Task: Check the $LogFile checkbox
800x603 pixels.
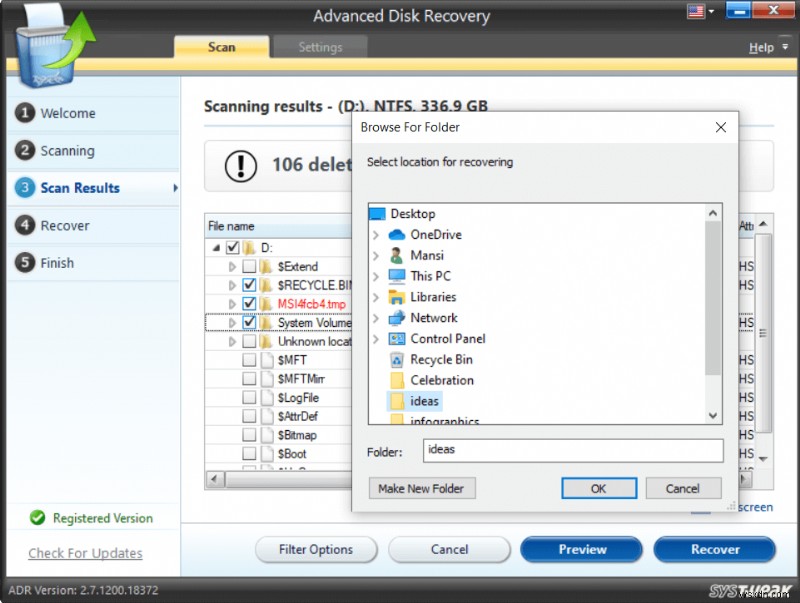Action: pos(249,397)
